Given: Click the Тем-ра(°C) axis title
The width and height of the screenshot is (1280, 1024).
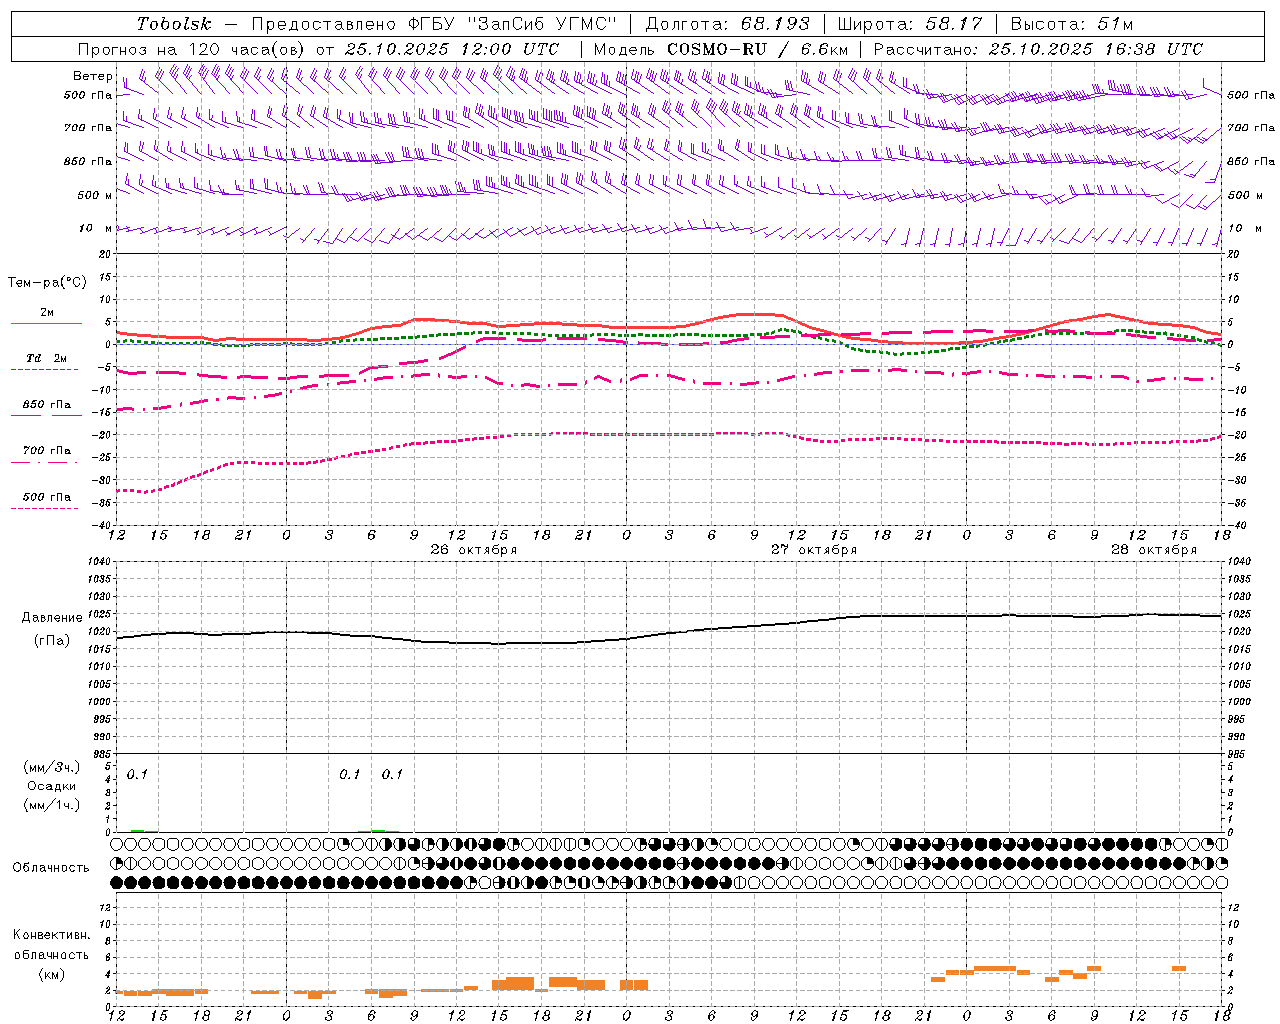Looking at the screenshot, I should pyautogui.click(x=47, y=283).
